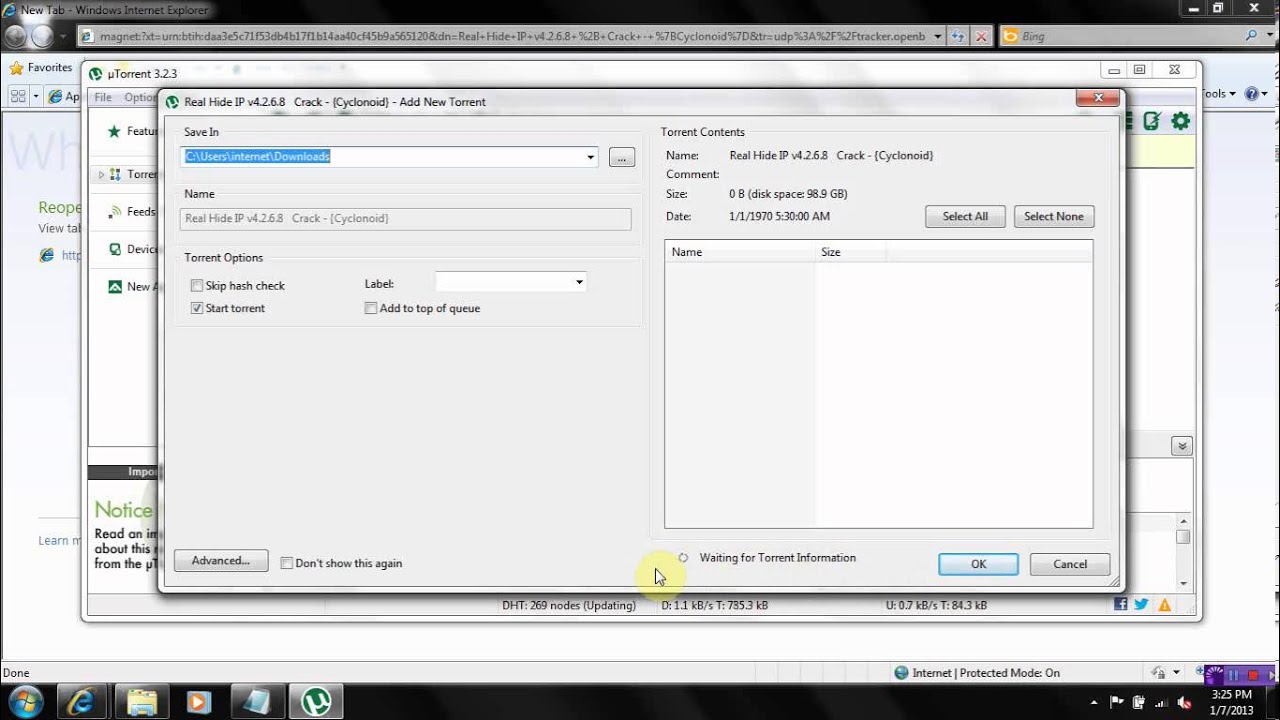Click the double-chevron collapse button in uTorrent
This screenshot has height=720, width=1280.
(x=1182, y=446)
